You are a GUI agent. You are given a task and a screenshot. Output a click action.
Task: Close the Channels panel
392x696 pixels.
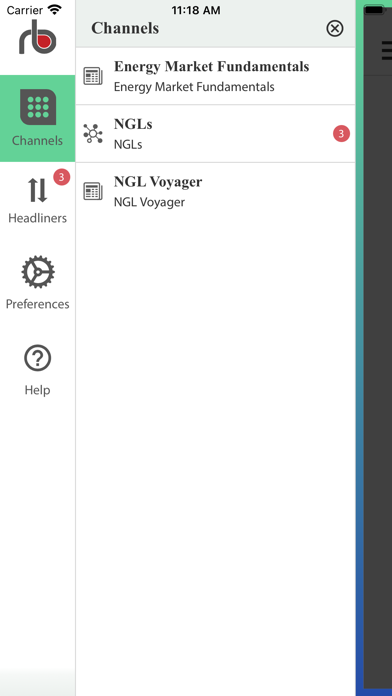(335, 28)
